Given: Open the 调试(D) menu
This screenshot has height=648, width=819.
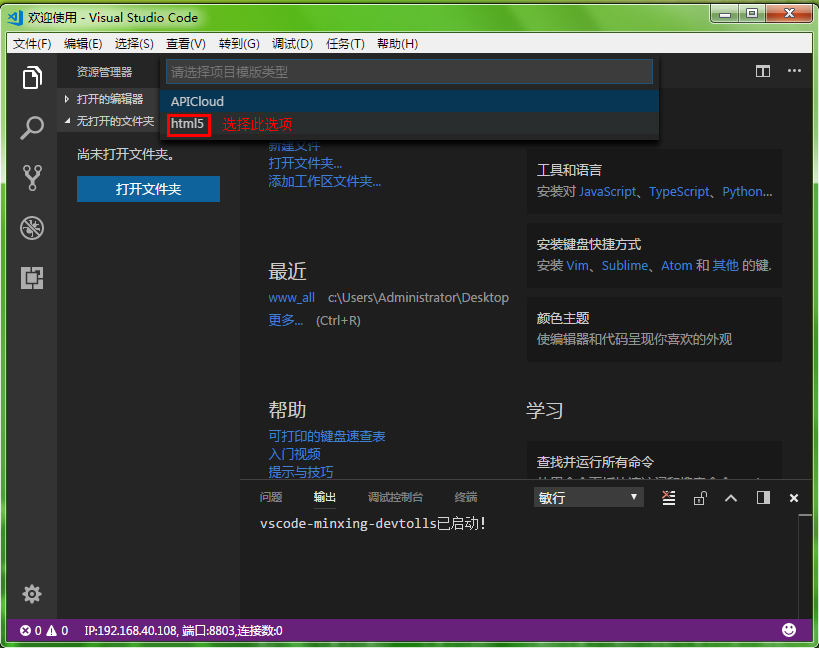Looking at the screenshot, I should point(292,43).
